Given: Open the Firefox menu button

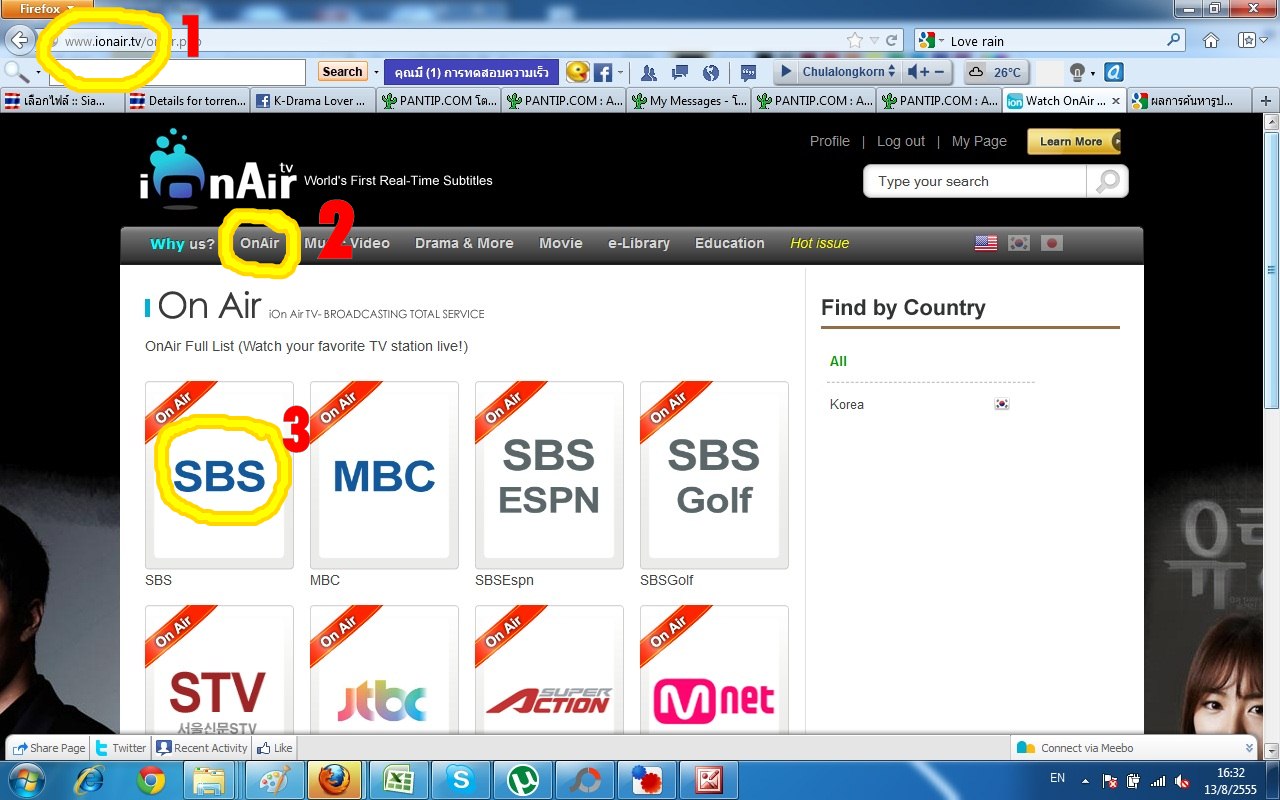Looking at the screenshot, I should click(47, 8).
